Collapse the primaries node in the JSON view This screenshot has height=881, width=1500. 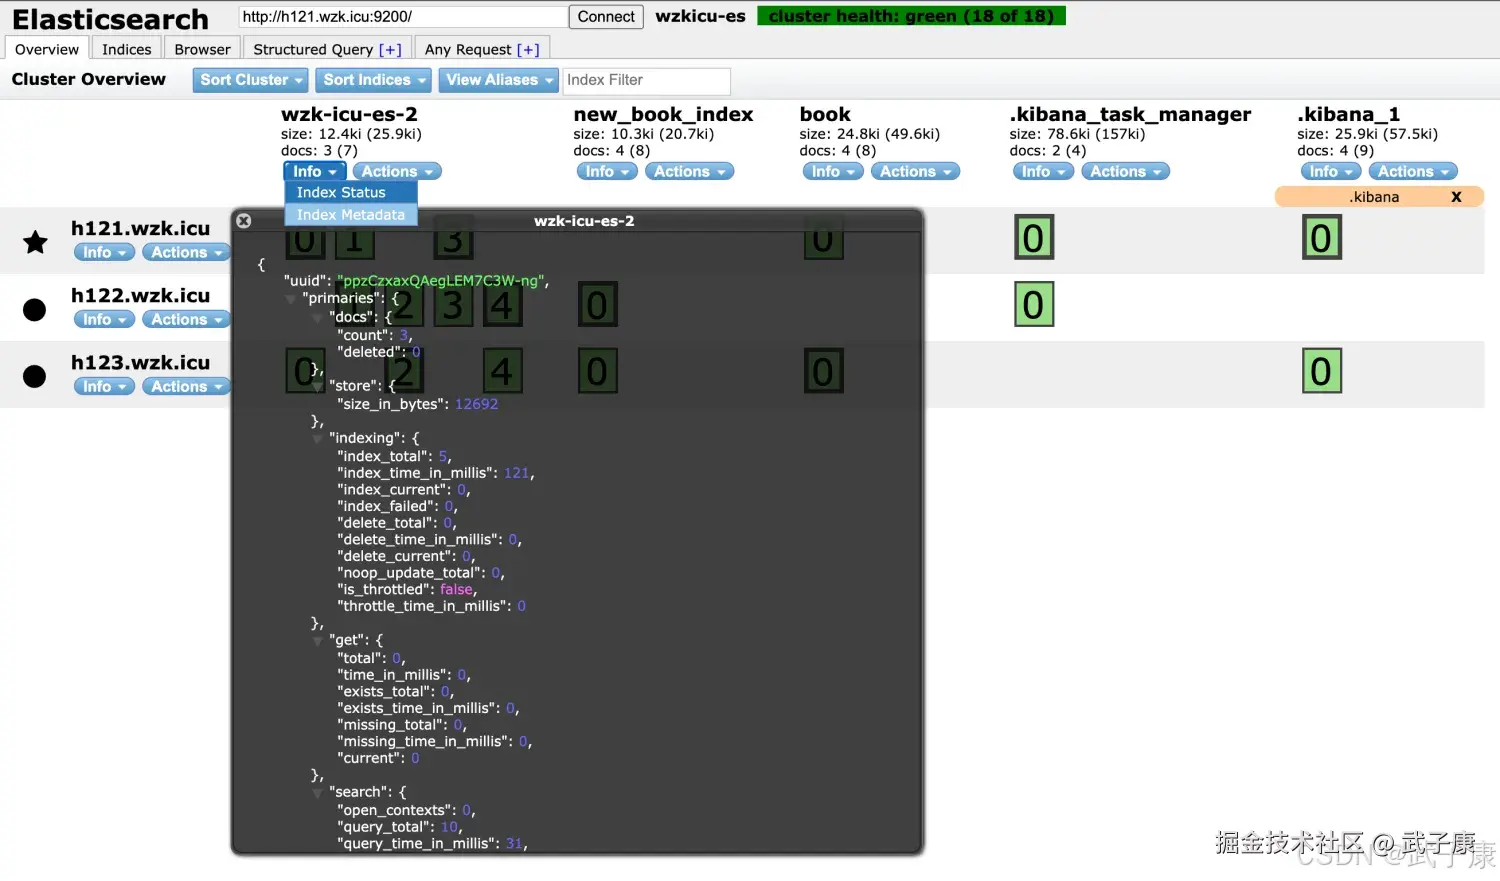[290, 298]
